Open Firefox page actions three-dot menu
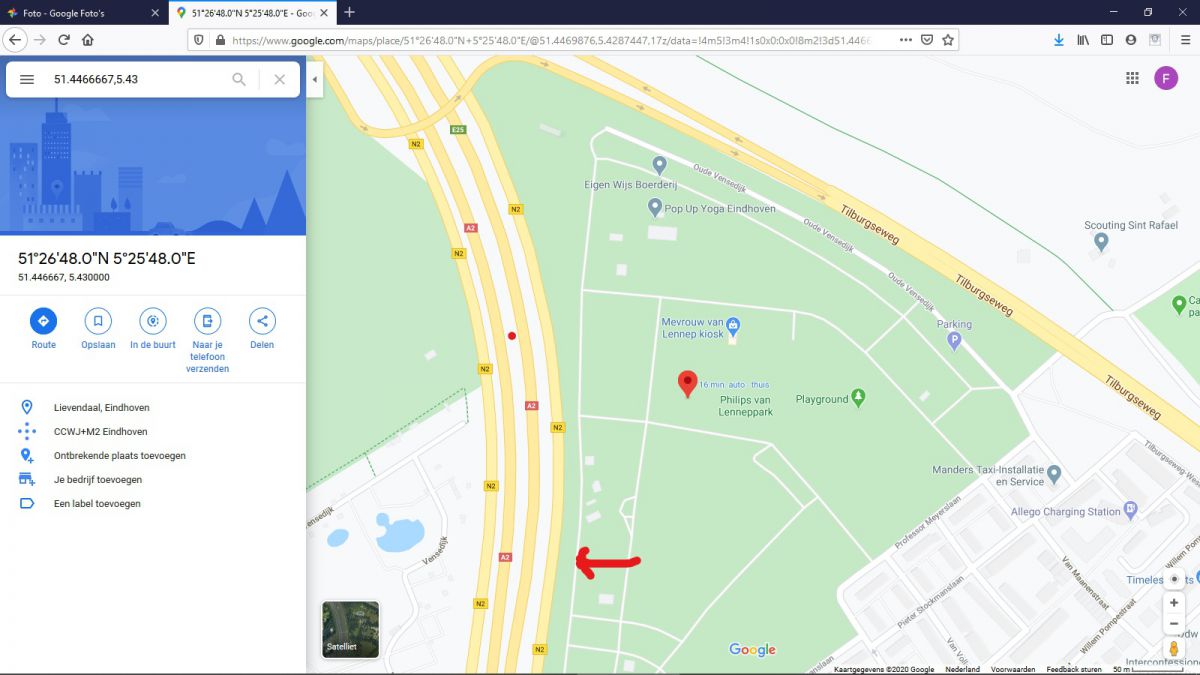 905,40
